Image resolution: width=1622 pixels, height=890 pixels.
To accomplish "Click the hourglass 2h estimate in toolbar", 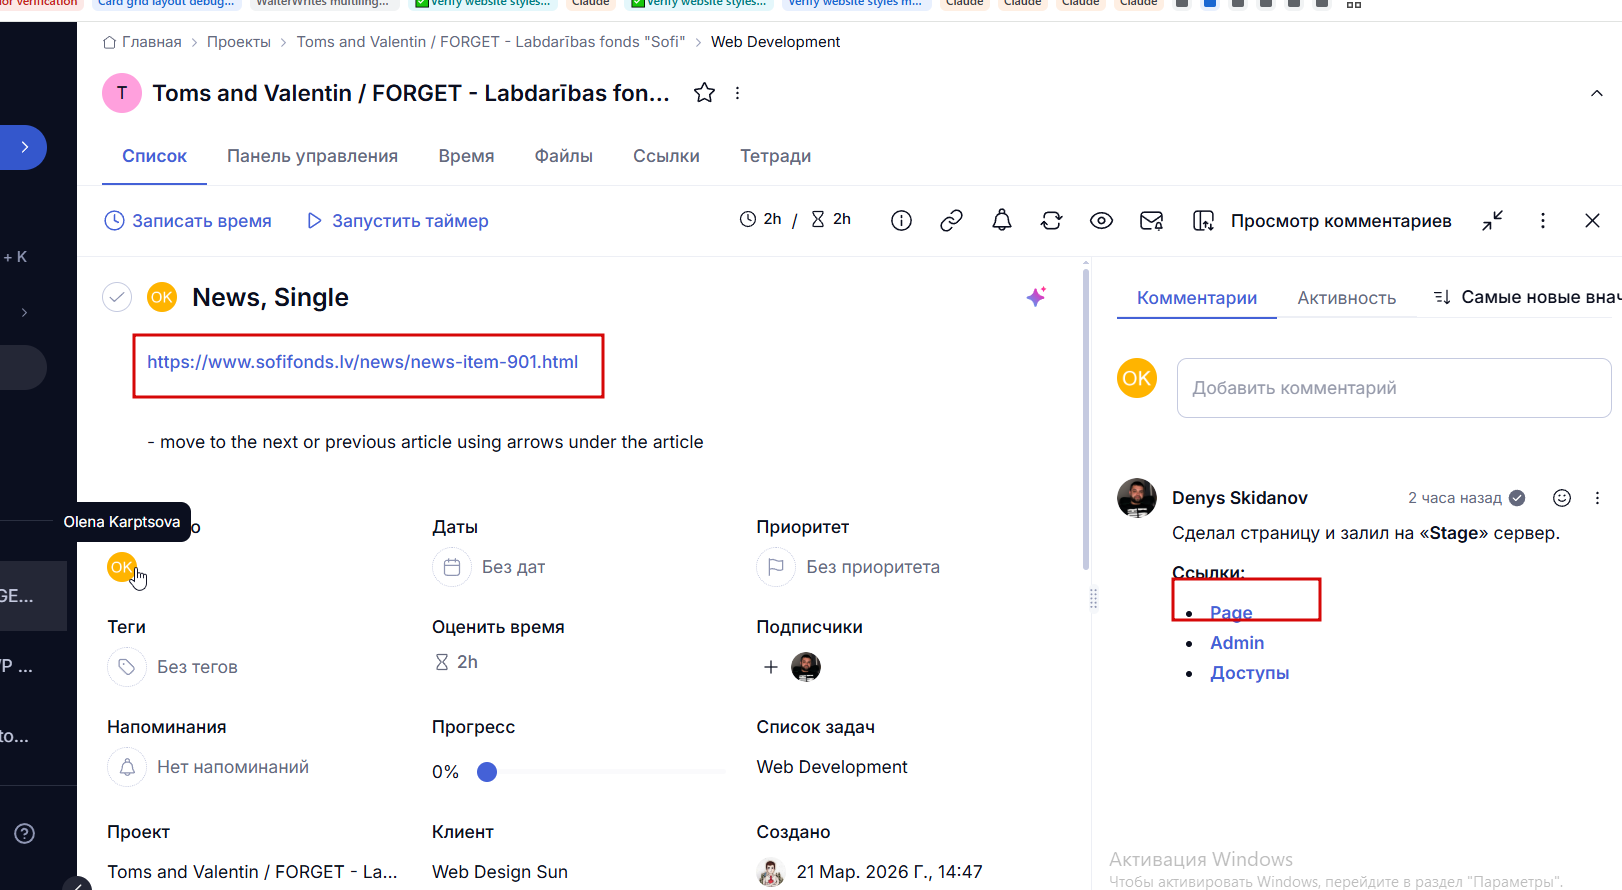I will tap(831, 219).
